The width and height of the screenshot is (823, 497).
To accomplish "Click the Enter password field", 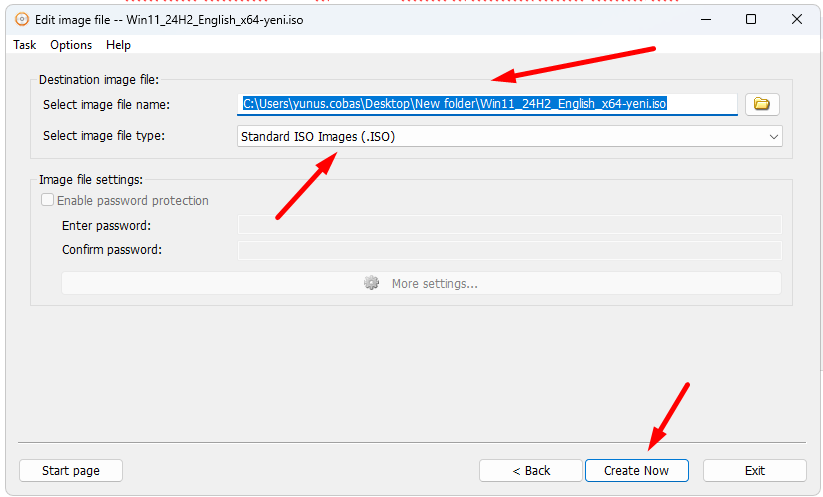I will coord(509,225).
